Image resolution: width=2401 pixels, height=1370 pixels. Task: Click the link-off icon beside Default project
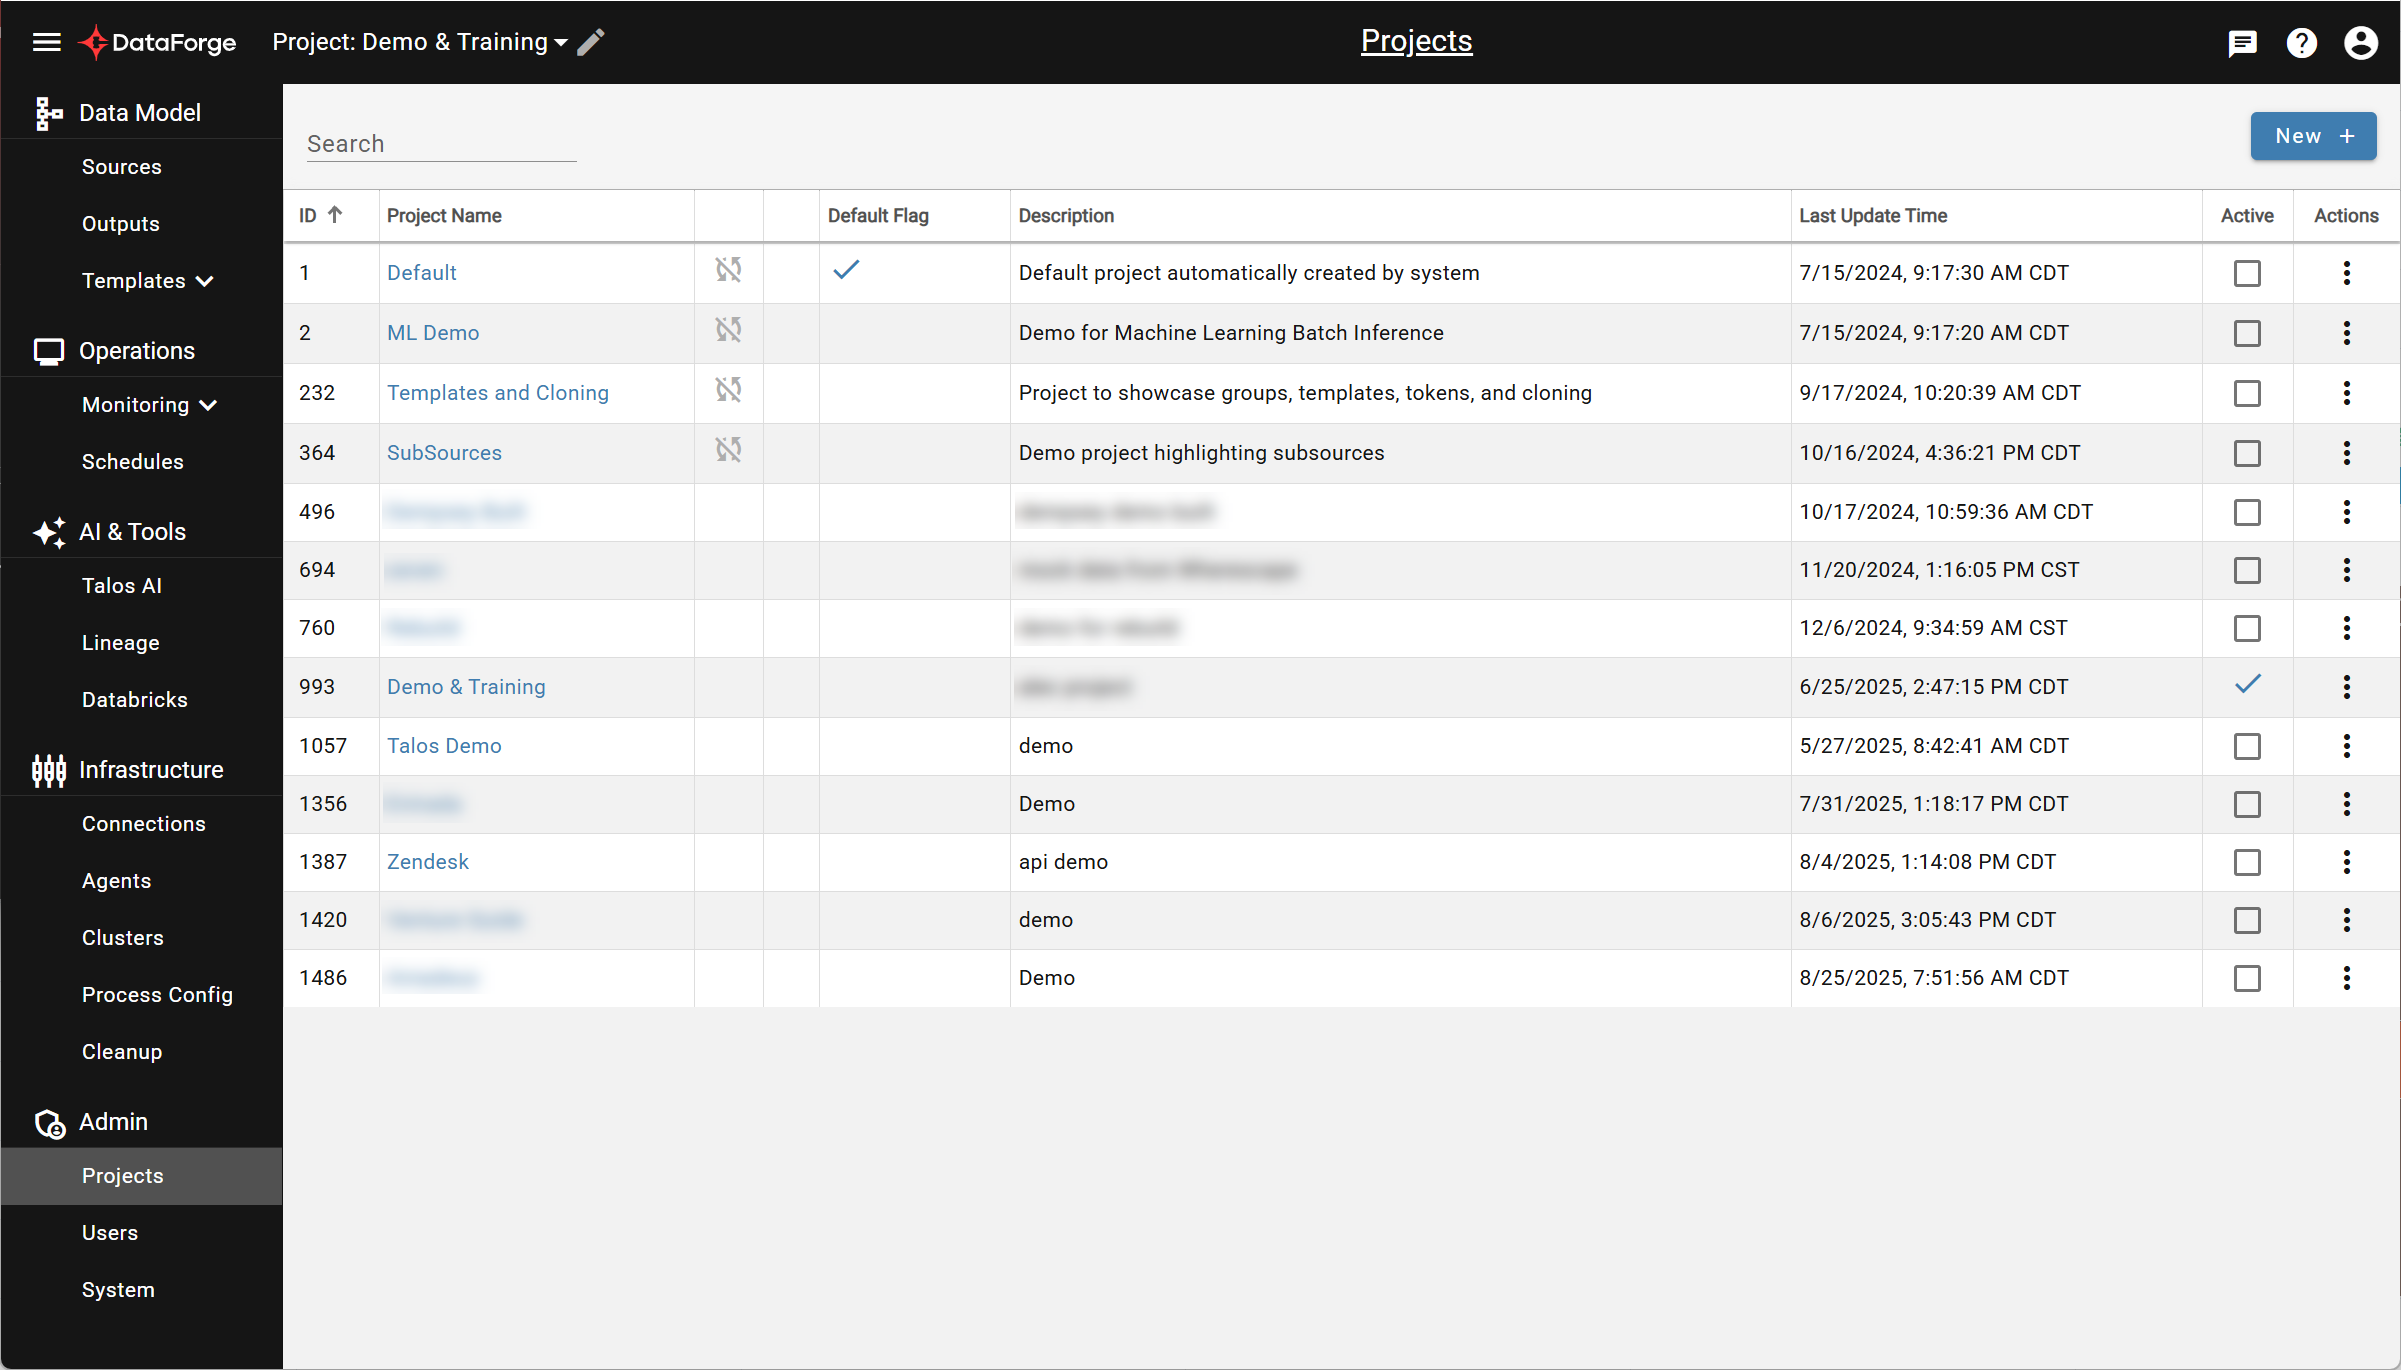[728, 270]
